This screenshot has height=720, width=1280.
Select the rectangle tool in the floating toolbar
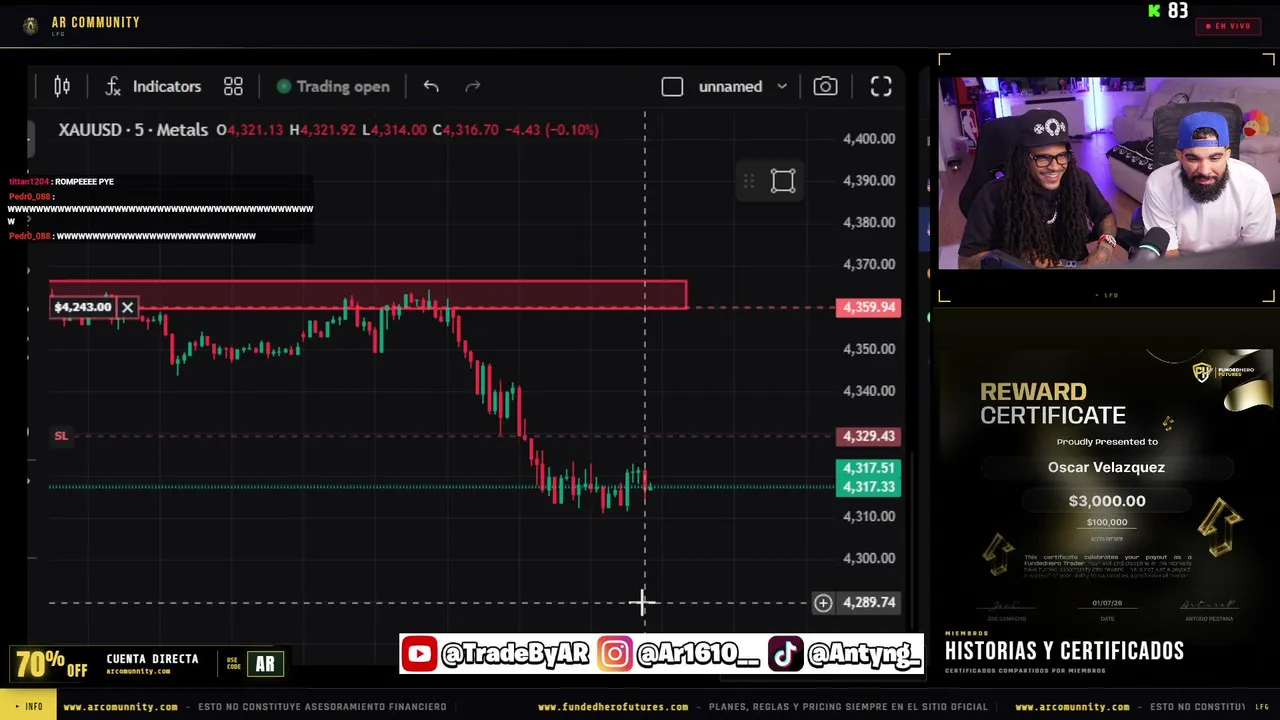click(x=783, y=181)
